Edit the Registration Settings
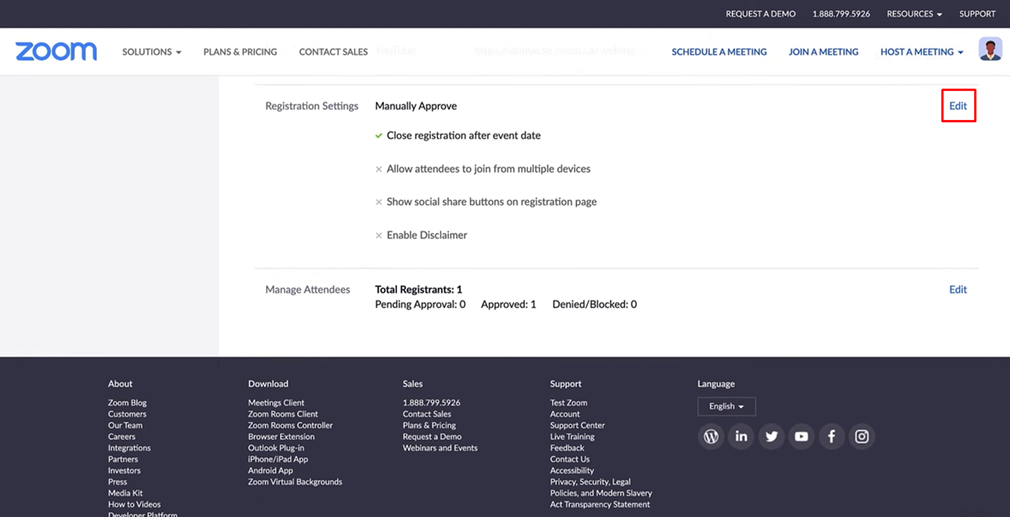 point(958,106)
